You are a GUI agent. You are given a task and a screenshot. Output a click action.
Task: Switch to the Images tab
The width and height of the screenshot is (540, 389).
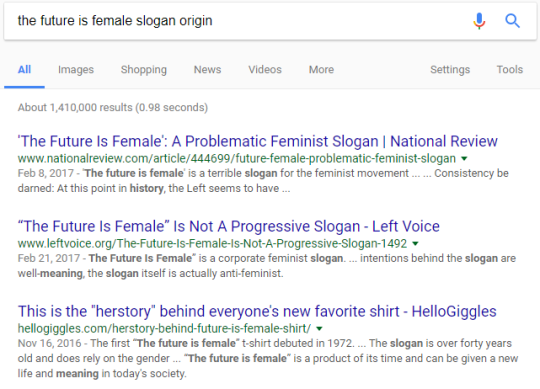76,70
